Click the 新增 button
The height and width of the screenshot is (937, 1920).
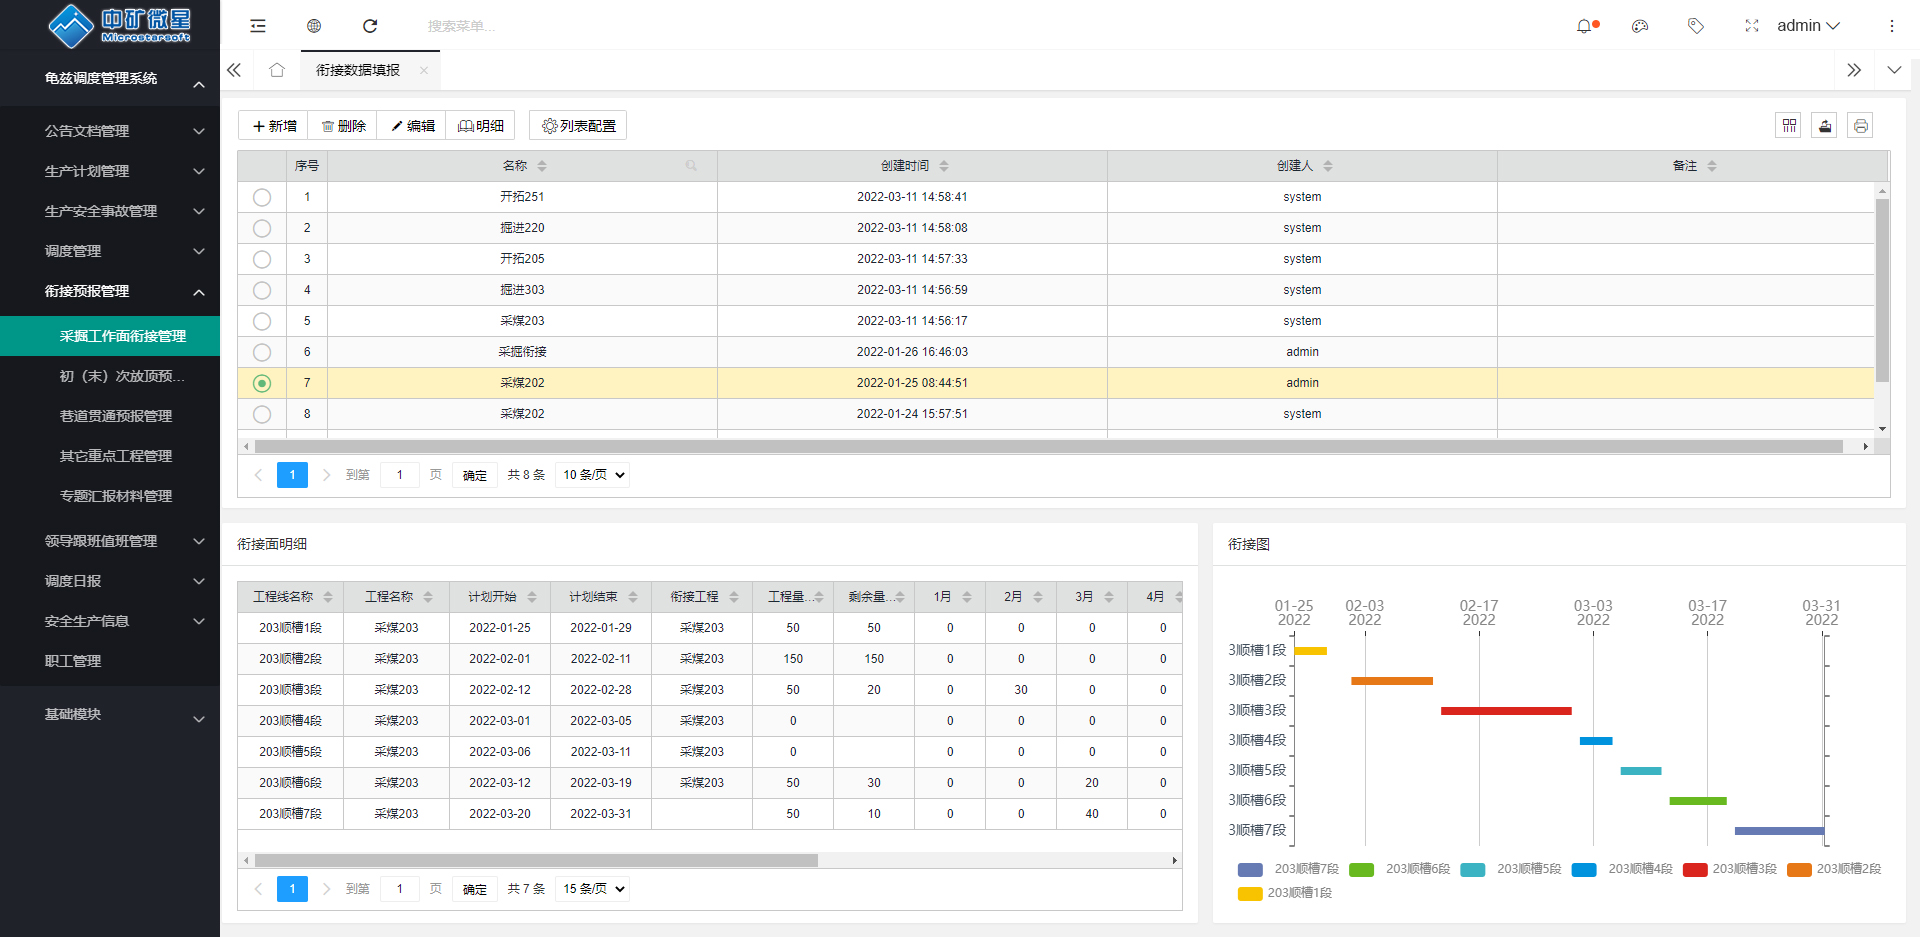274,126
